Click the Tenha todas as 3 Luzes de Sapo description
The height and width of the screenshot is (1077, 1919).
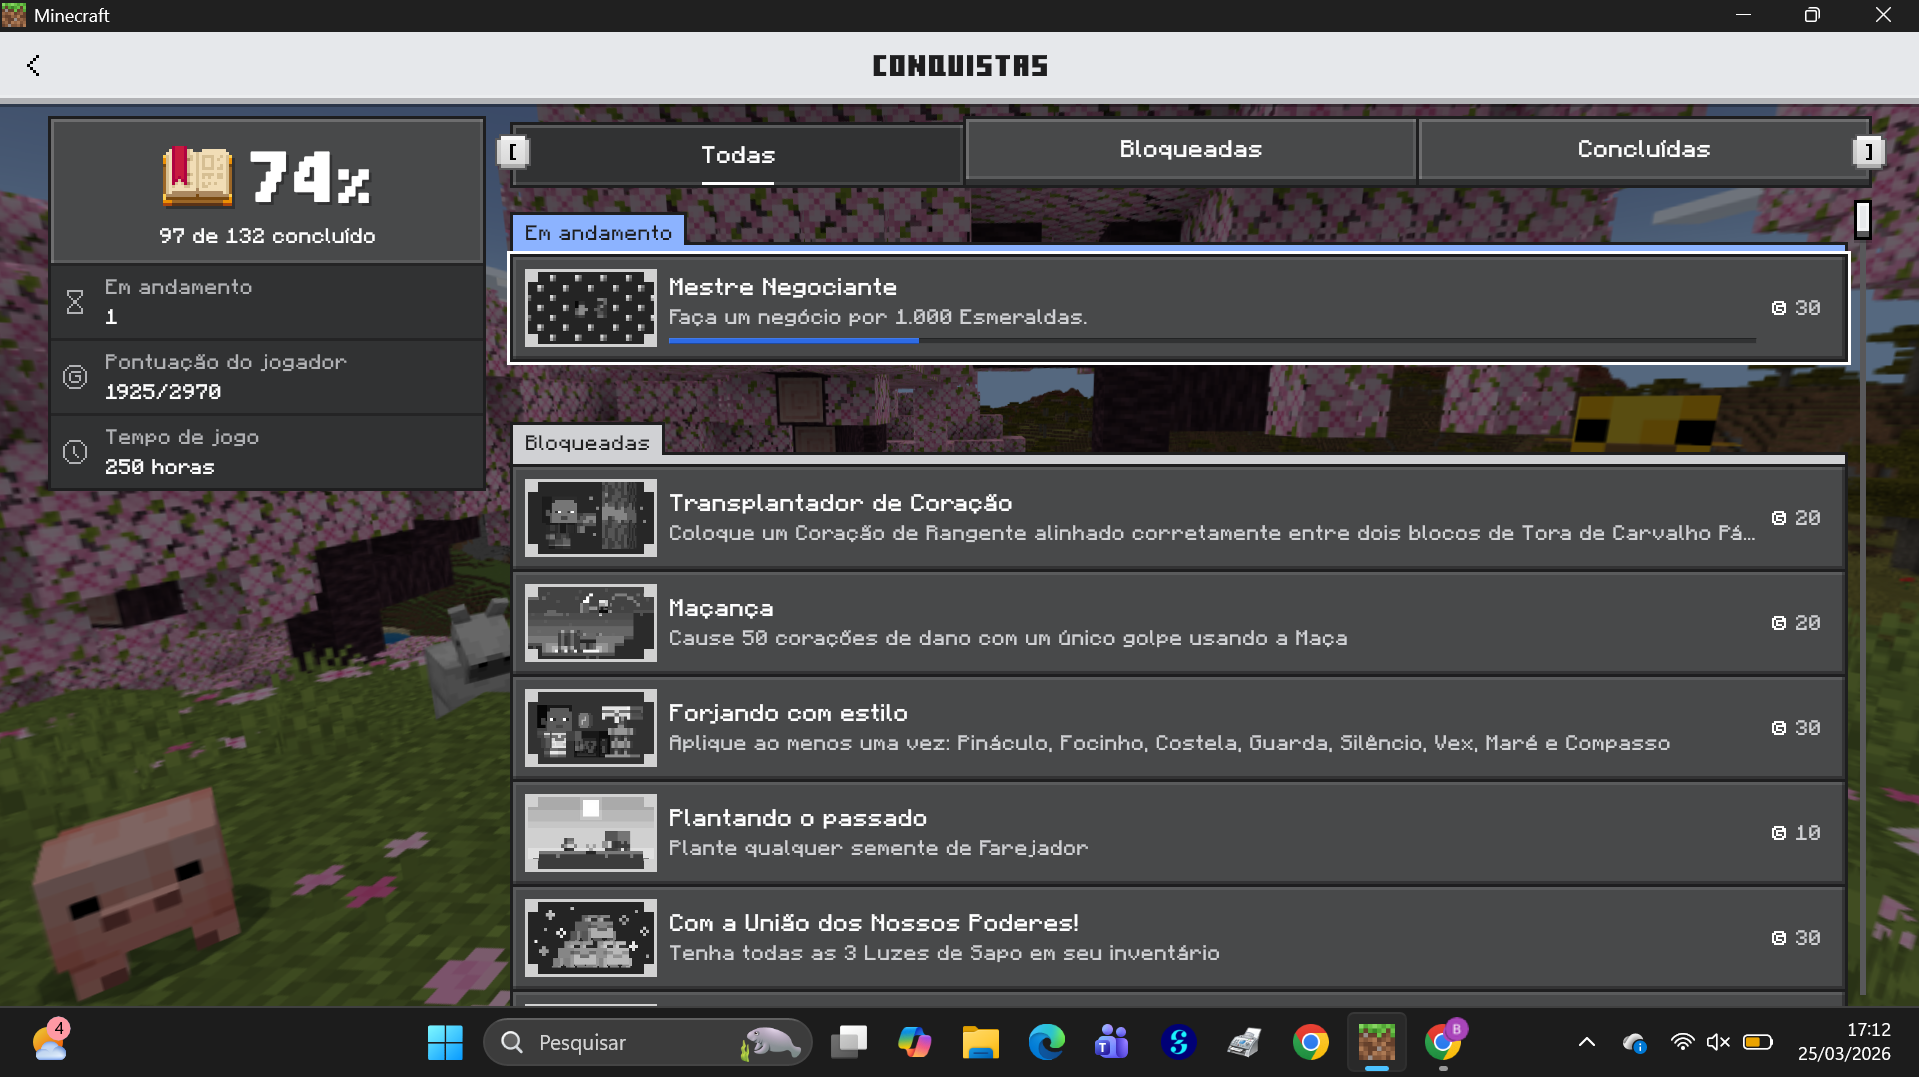pyautogui.click(x=943, y=953)
